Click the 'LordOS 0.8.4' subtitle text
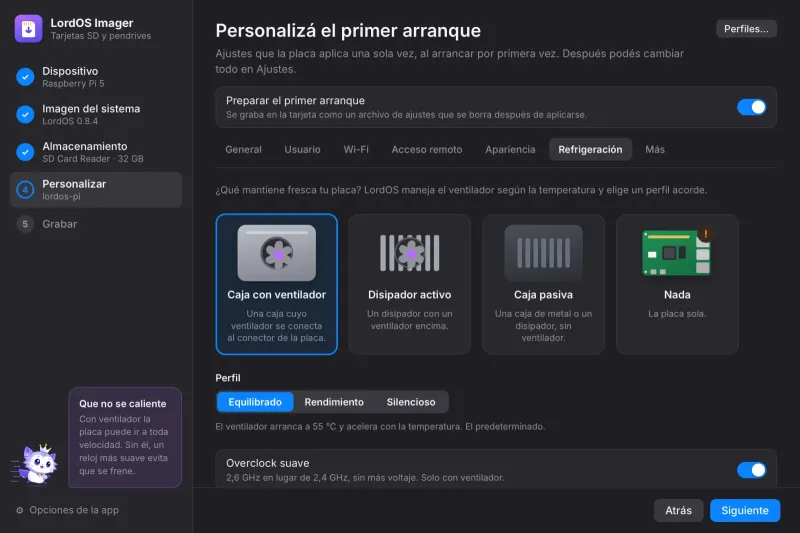 click(x=70, y=121)
